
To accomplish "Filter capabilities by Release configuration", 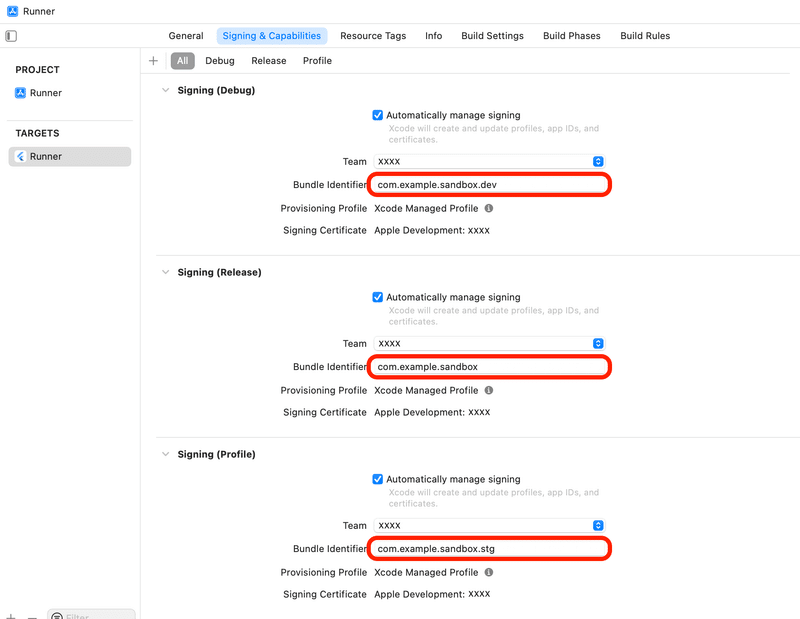I will coord(268,61).
